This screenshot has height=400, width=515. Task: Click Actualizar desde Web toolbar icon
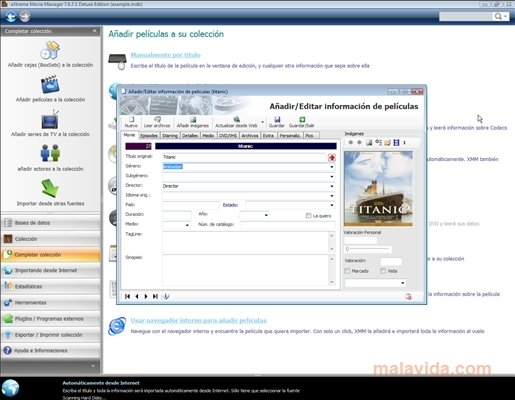coord(236,119)
